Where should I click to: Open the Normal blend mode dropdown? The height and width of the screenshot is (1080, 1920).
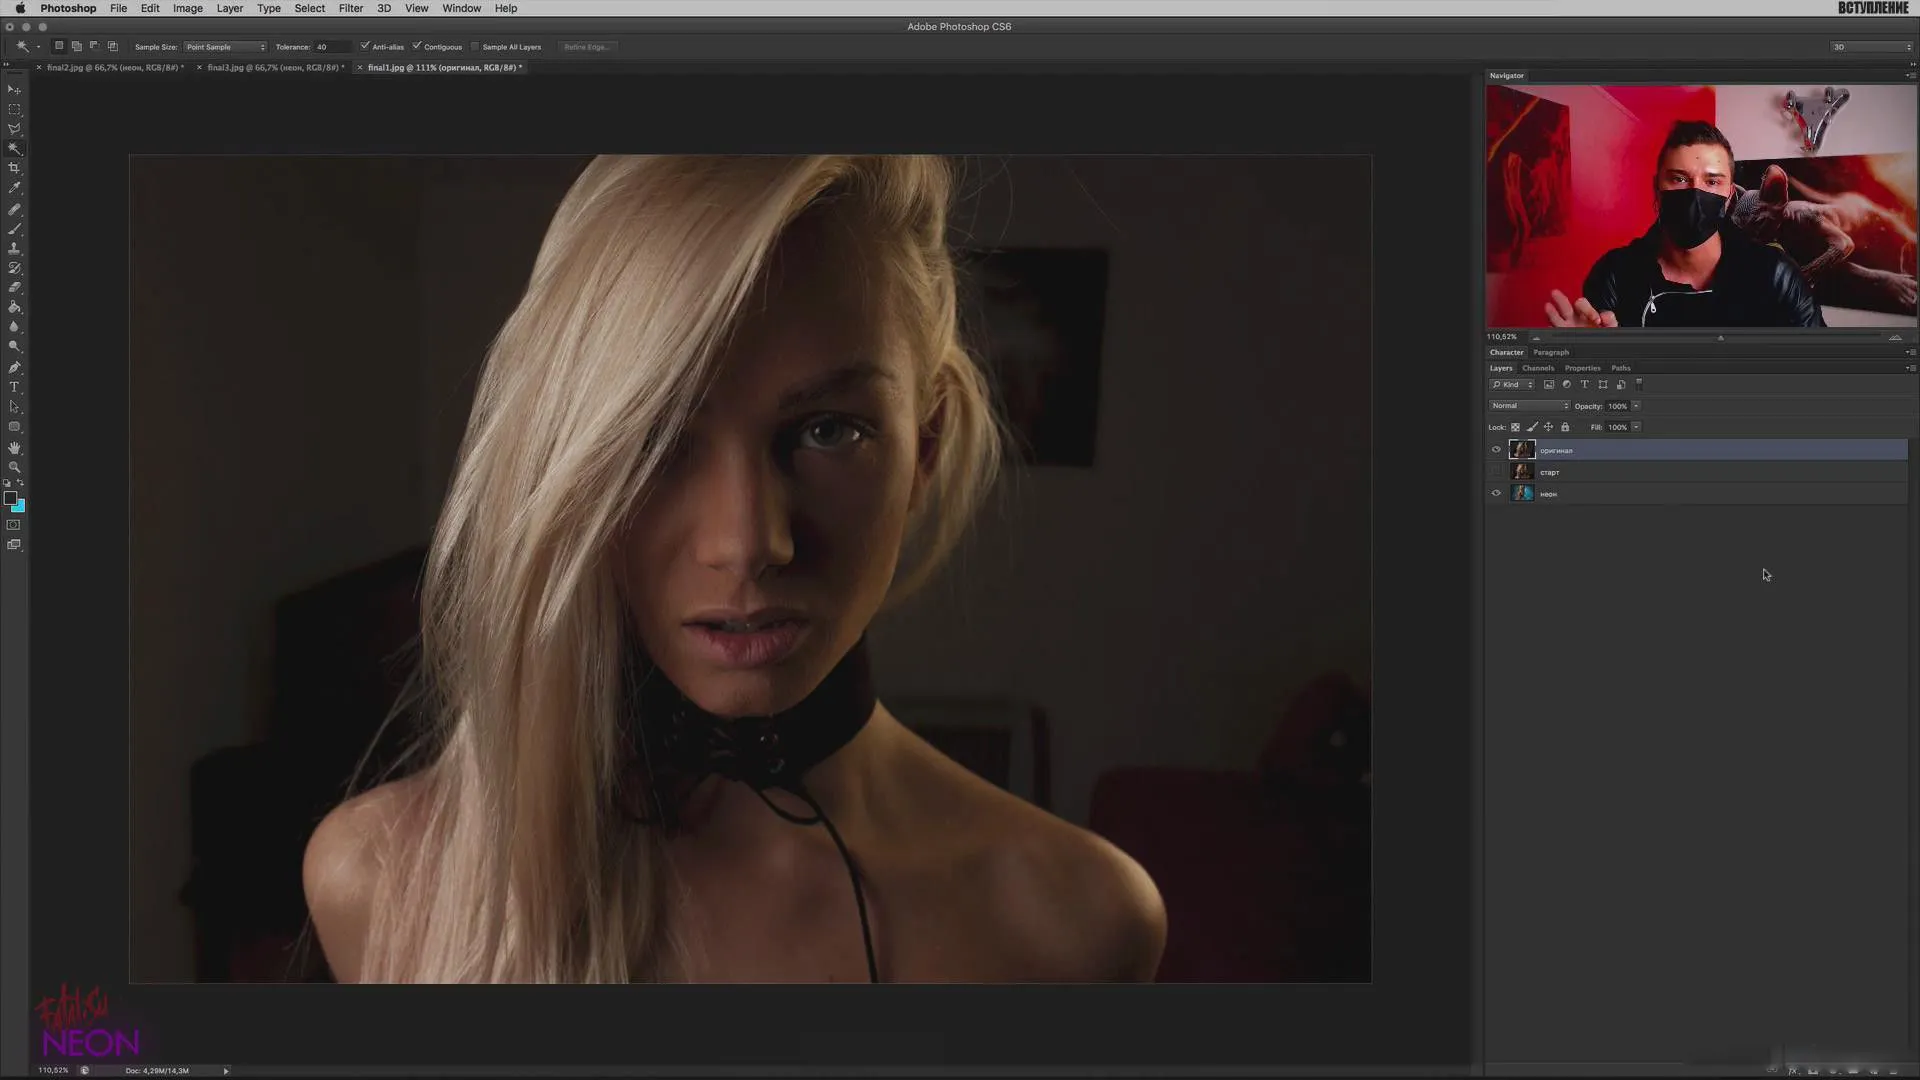click(1529, 406)
